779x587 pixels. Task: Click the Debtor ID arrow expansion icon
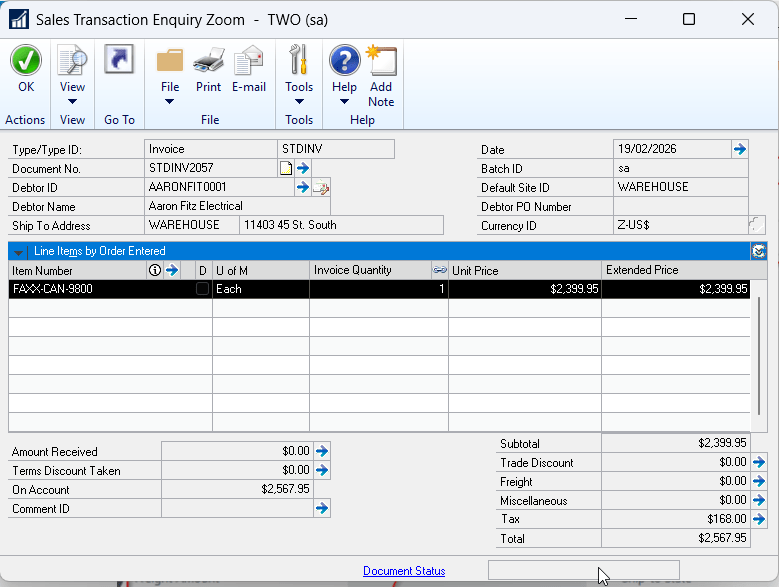pos(303,187)
